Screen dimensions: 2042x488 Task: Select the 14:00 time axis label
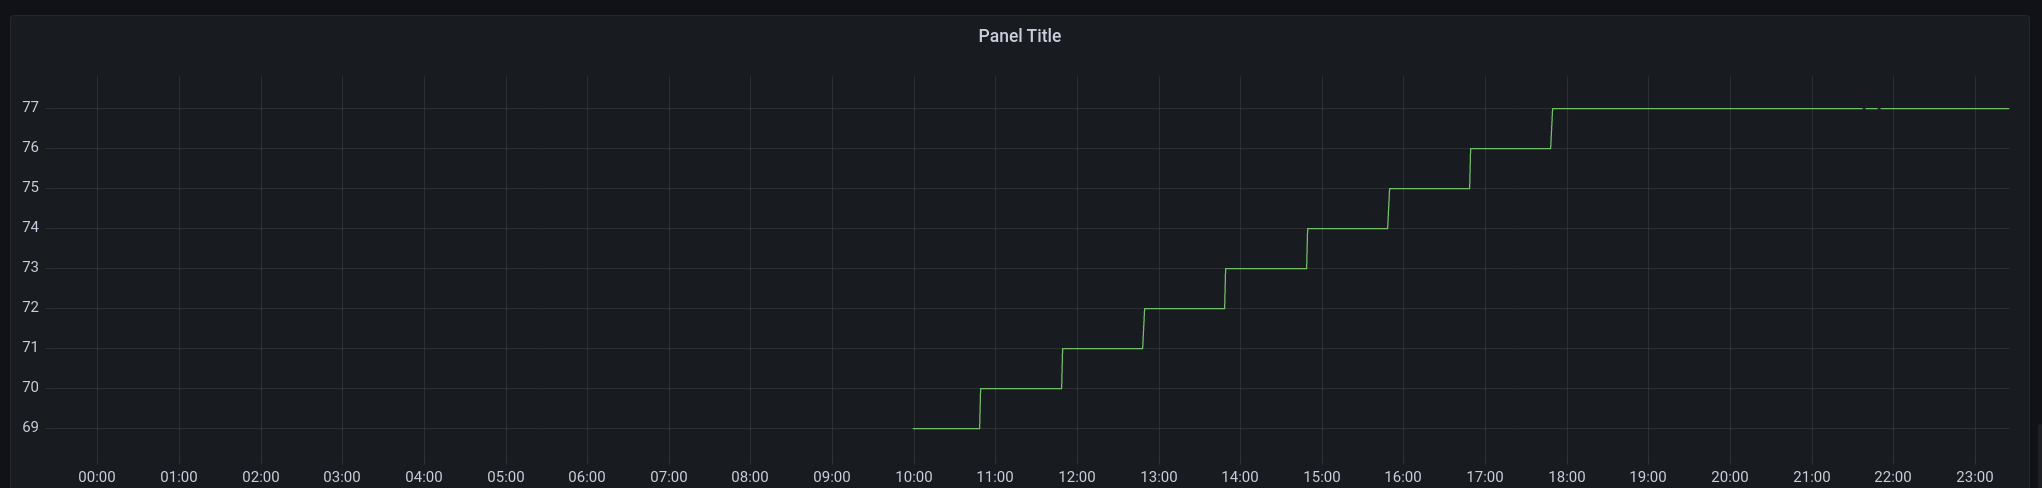pyautogui.click(x=1240, y=477)
